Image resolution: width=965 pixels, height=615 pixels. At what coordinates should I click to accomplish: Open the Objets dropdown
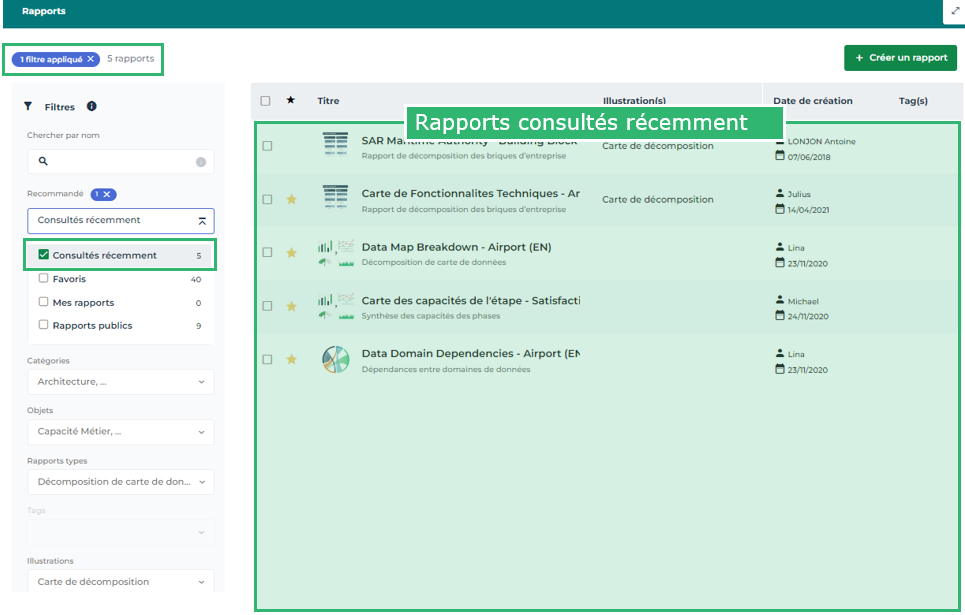point(120,432)
